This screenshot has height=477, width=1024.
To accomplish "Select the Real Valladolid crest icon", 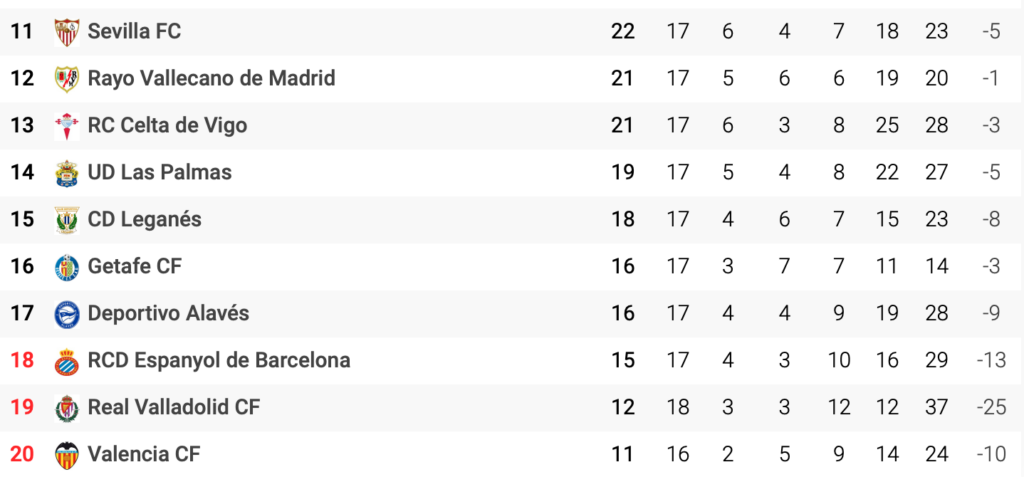I will [67, 408].
